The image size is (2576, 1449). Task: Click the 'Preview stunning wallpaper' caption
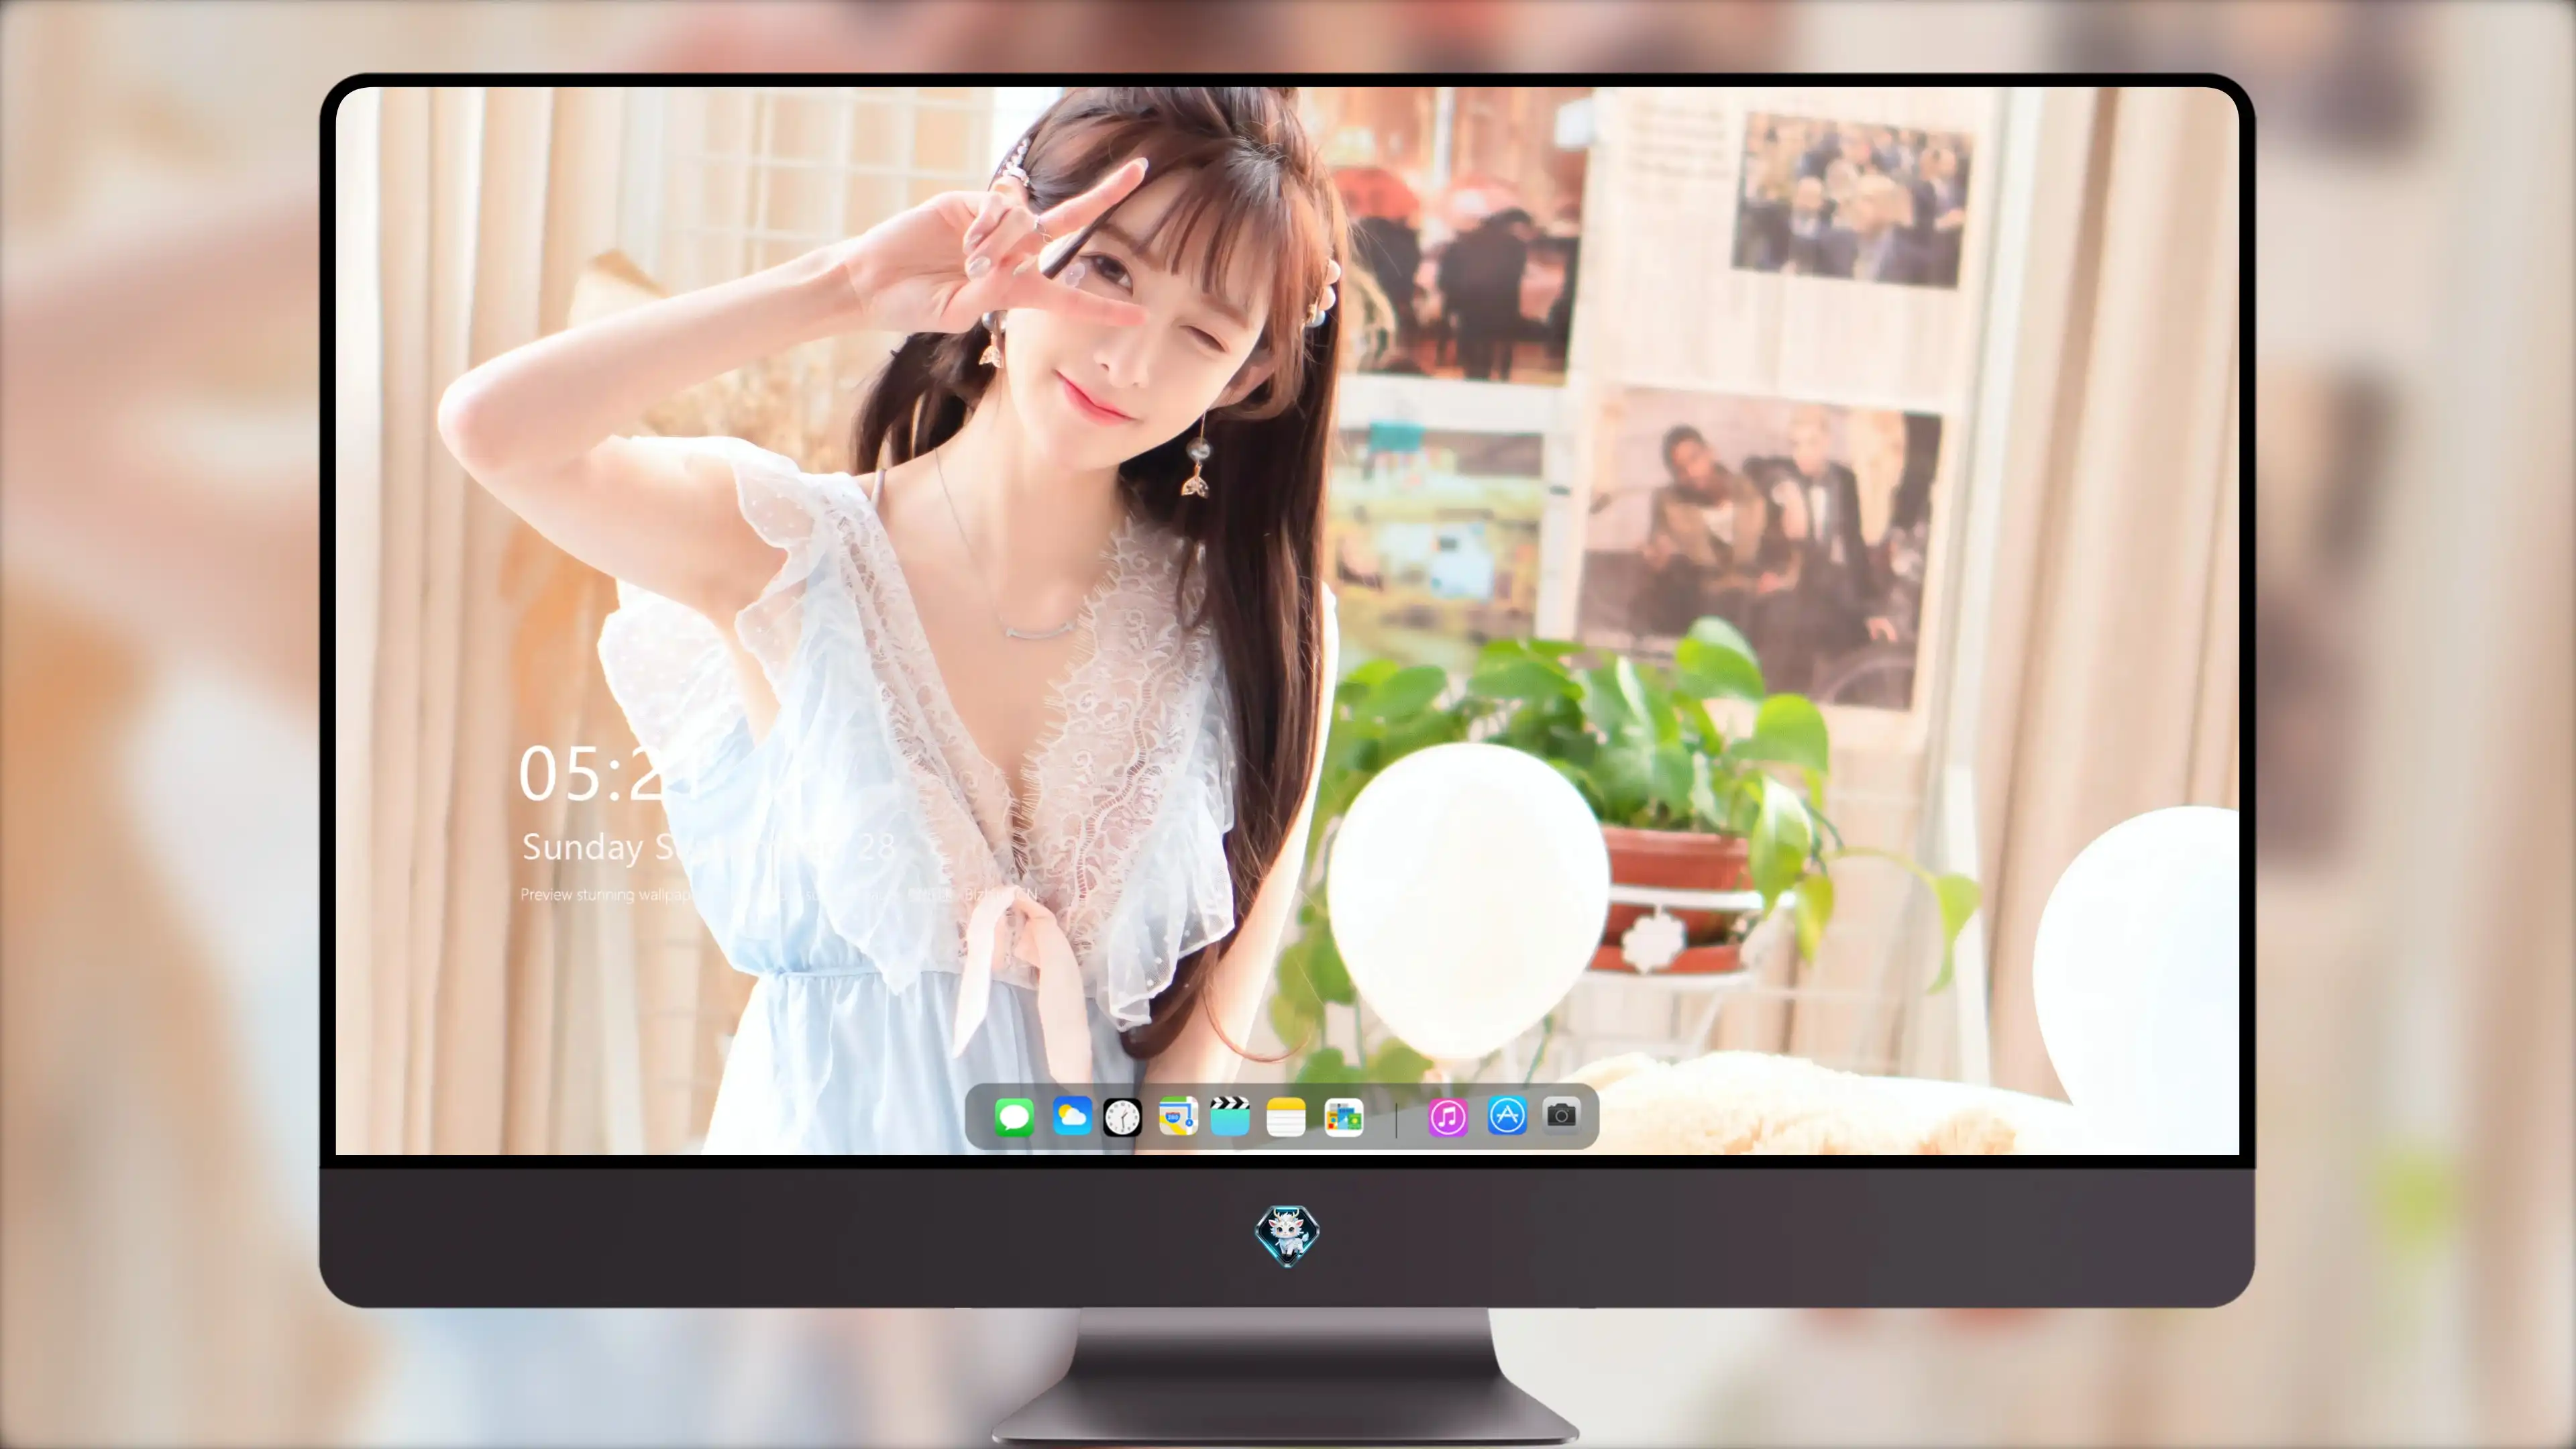(x=780, y=894)
